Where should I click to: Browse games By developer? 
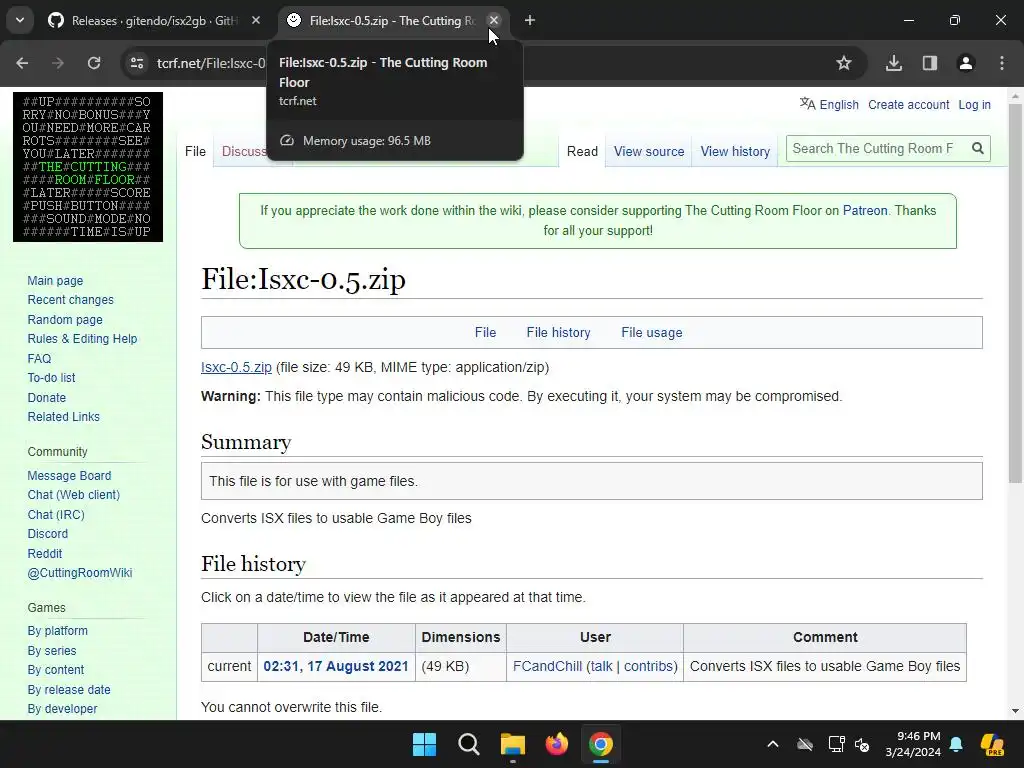[x=62, y=709]
